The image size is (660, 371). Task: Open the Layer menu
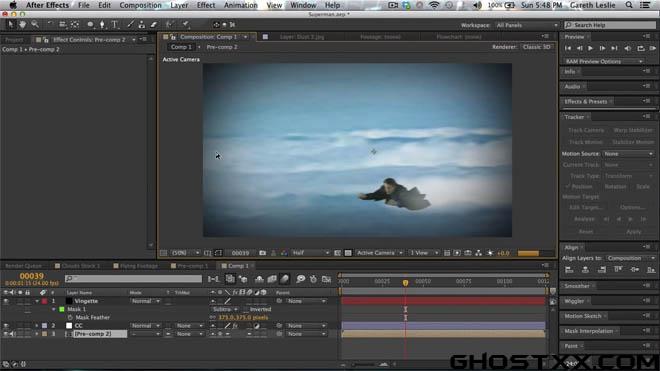click(179, 5)
